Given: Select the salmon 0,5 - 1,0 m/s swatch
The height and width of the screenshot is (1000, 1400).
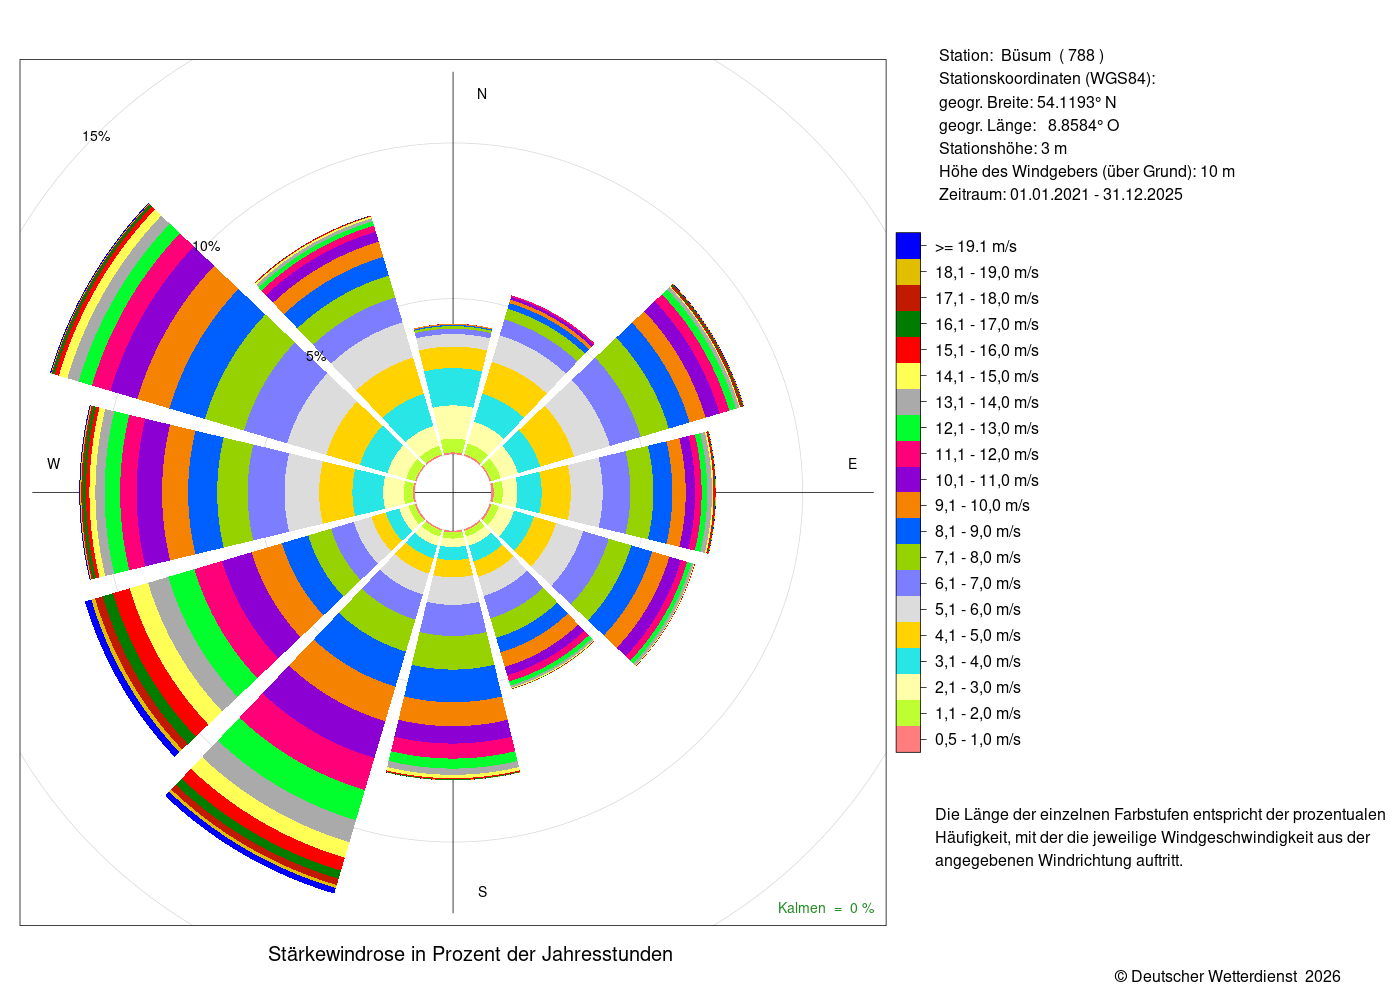Looking at the screenshot, I should point(908,739).
